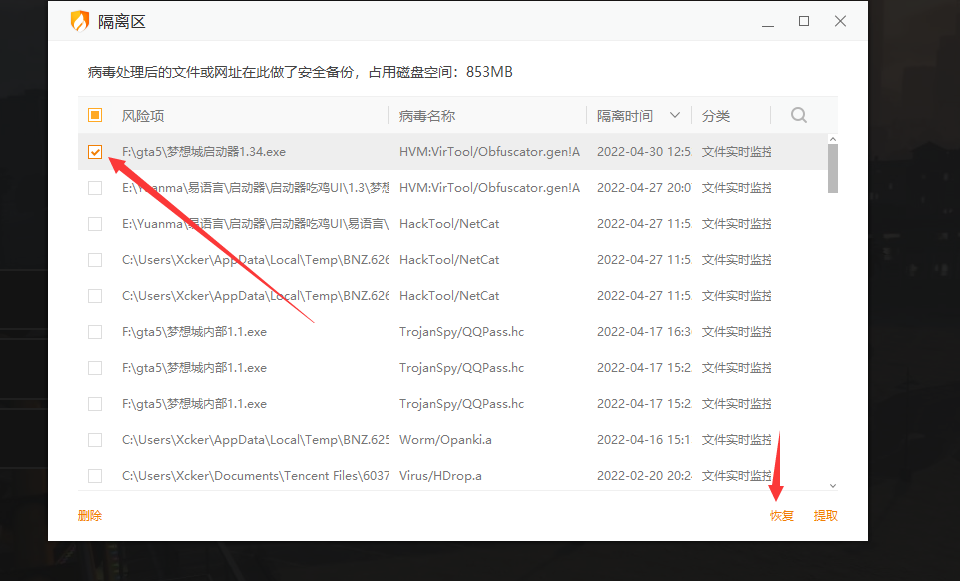Screen dimensions: 960x581
Task: Select the Tencent Files\6037 file path
Action: click(x=255, y=476)
